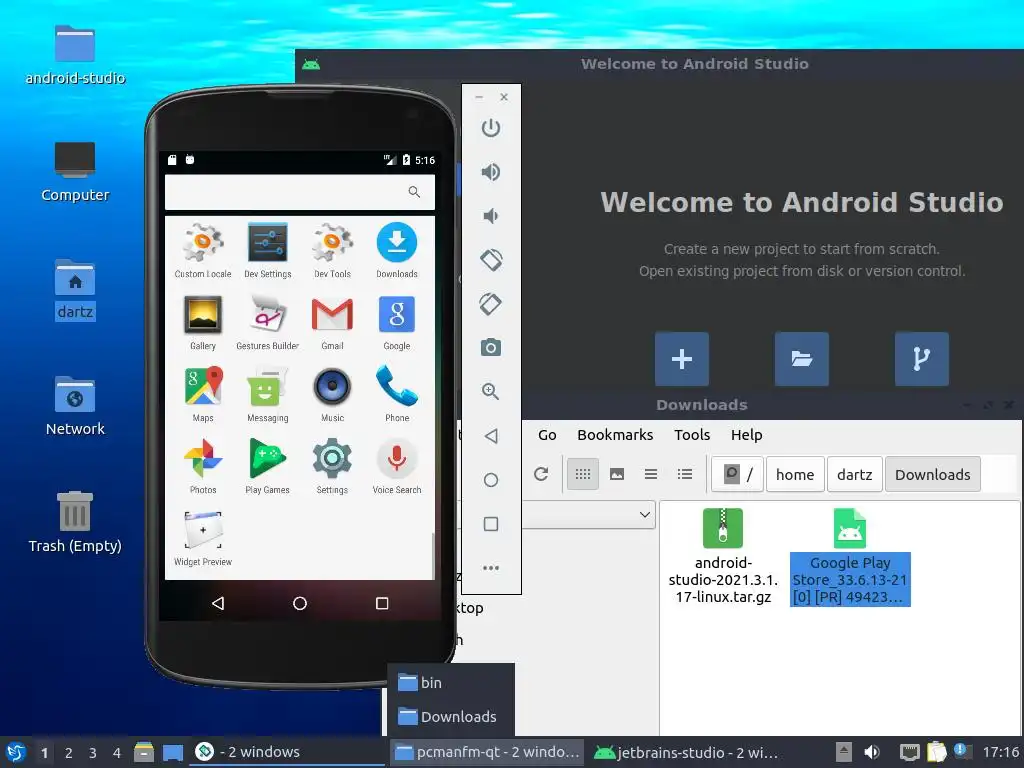The height and width of the screenshot is (768, 1024).
Task: Select Google Play Store APK file
Action: [x=850, y=556]
